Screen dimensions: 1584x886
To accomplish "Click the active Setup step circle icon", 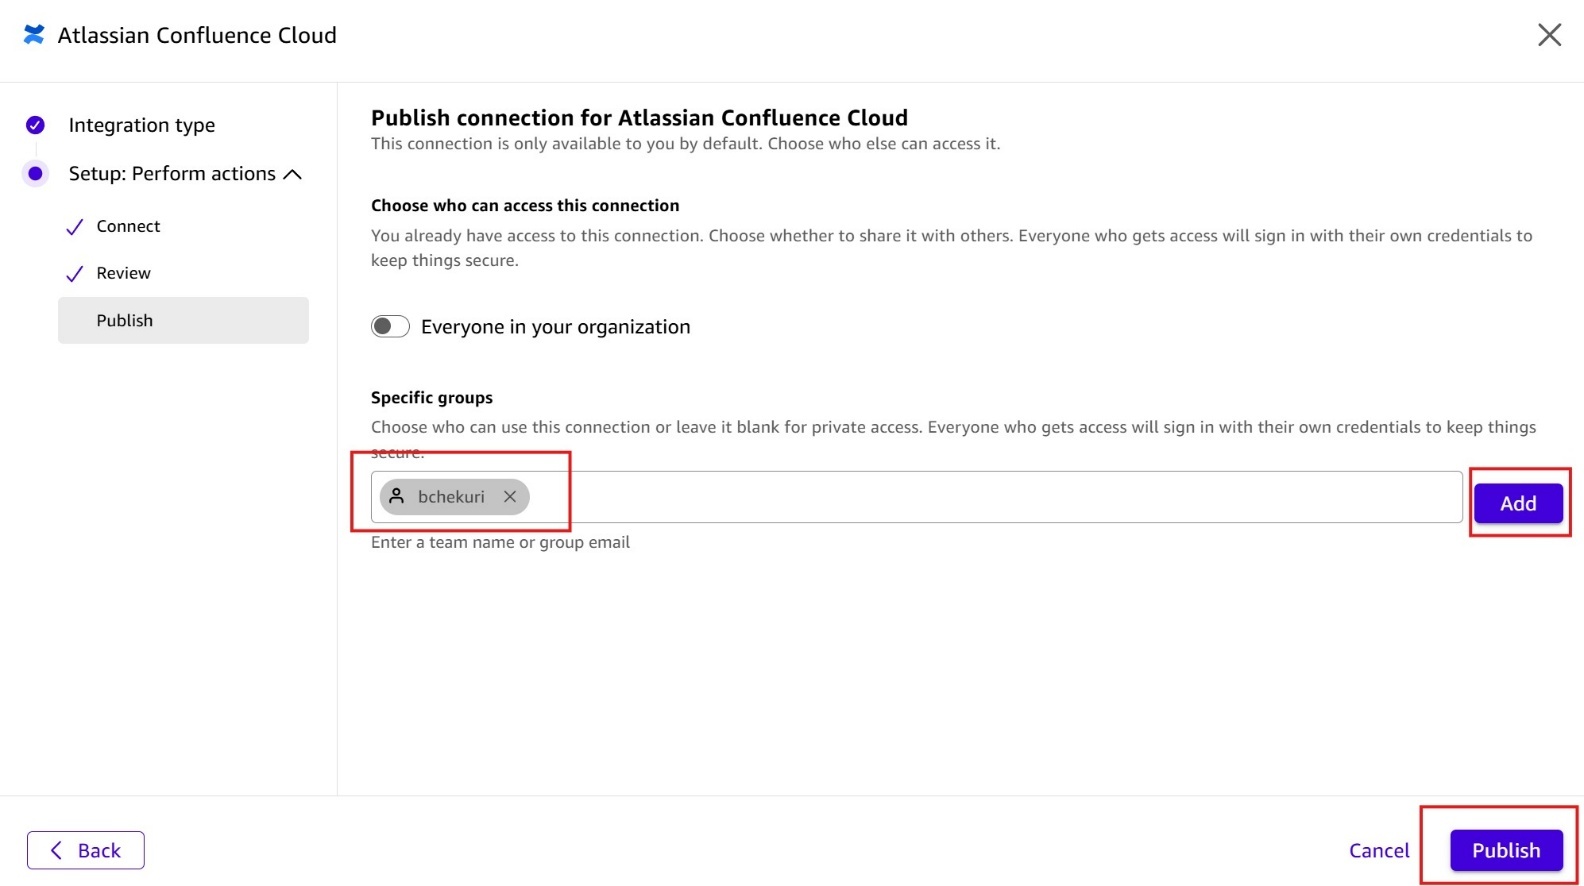I will click(35, 174).
